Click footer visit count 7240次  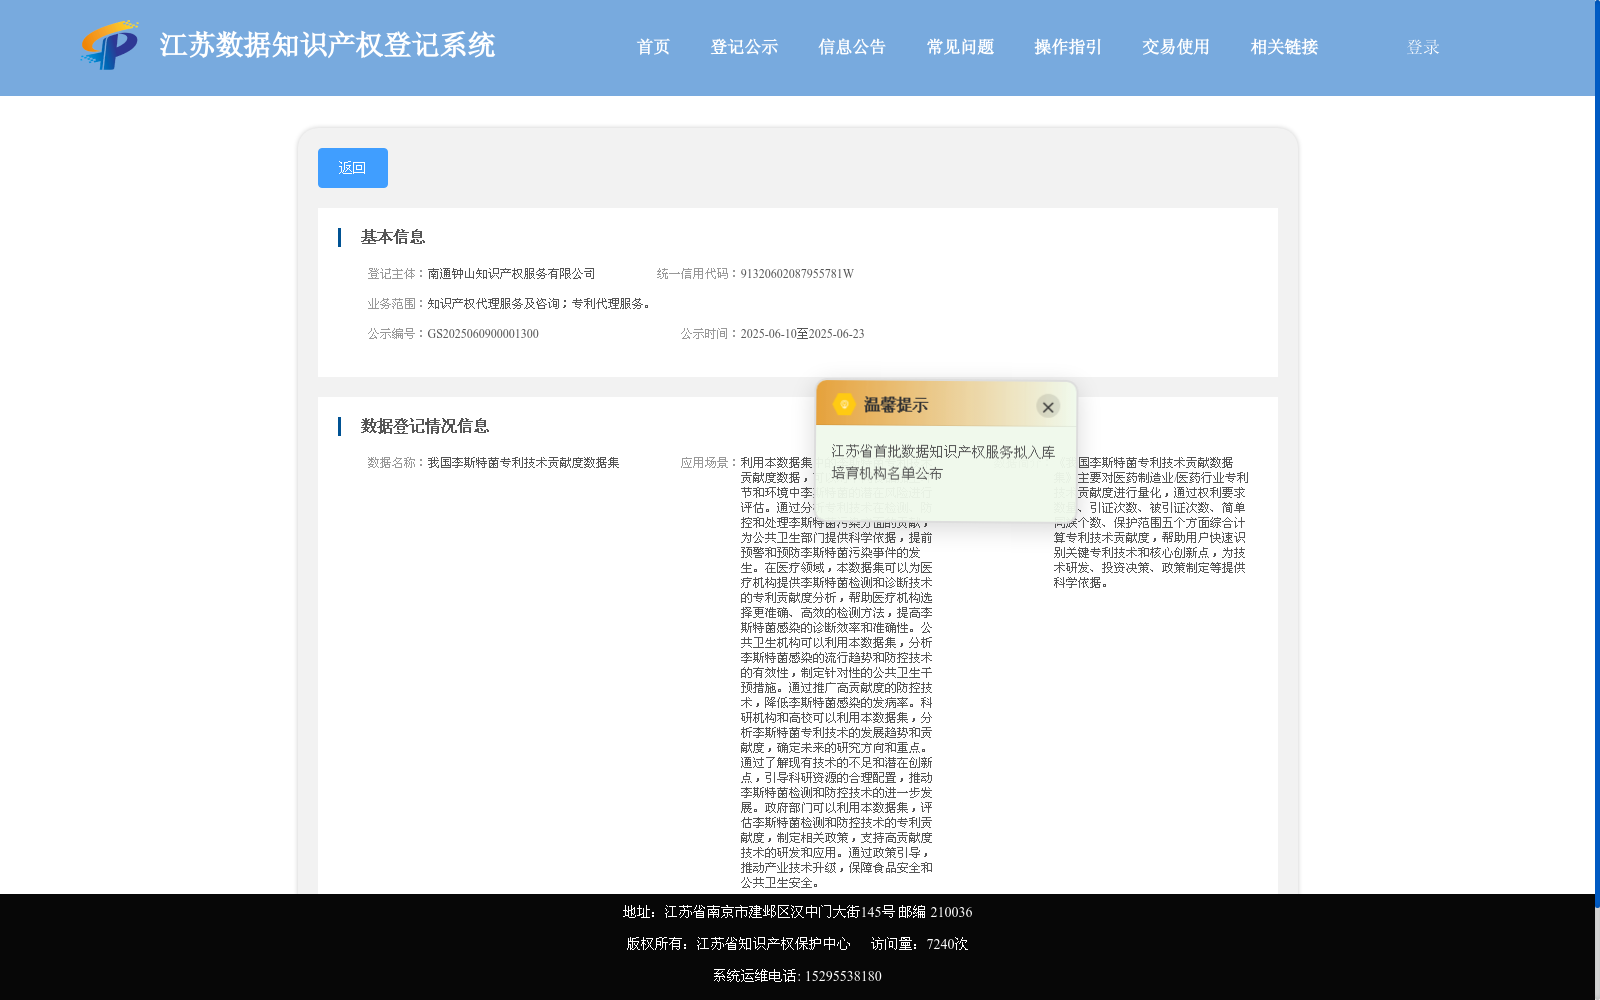pyautogui.click(x=947, y=944)
